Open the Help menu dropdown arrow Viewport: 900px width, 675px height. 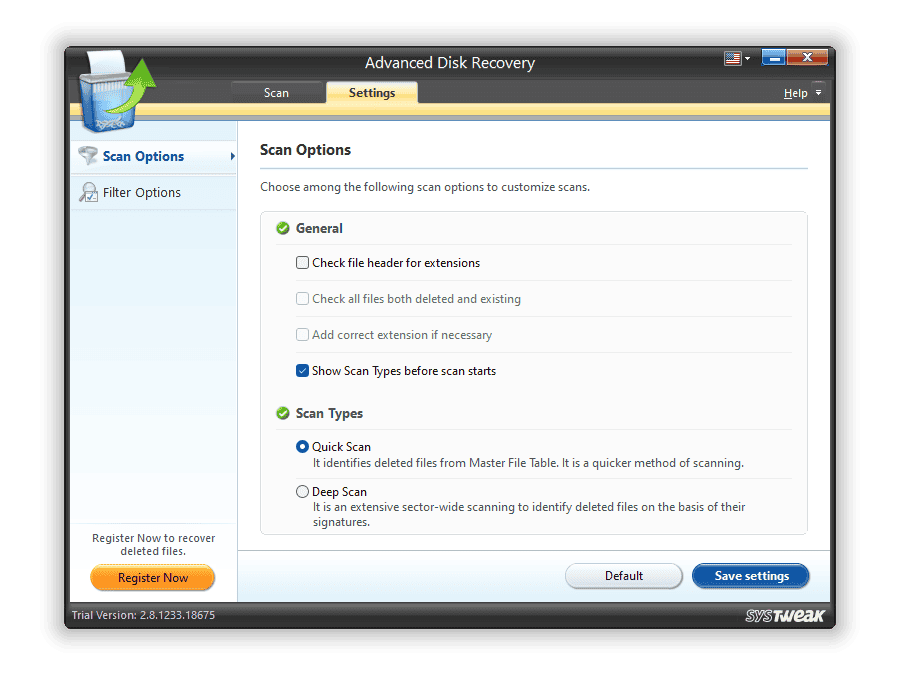(x=818, y=92)
